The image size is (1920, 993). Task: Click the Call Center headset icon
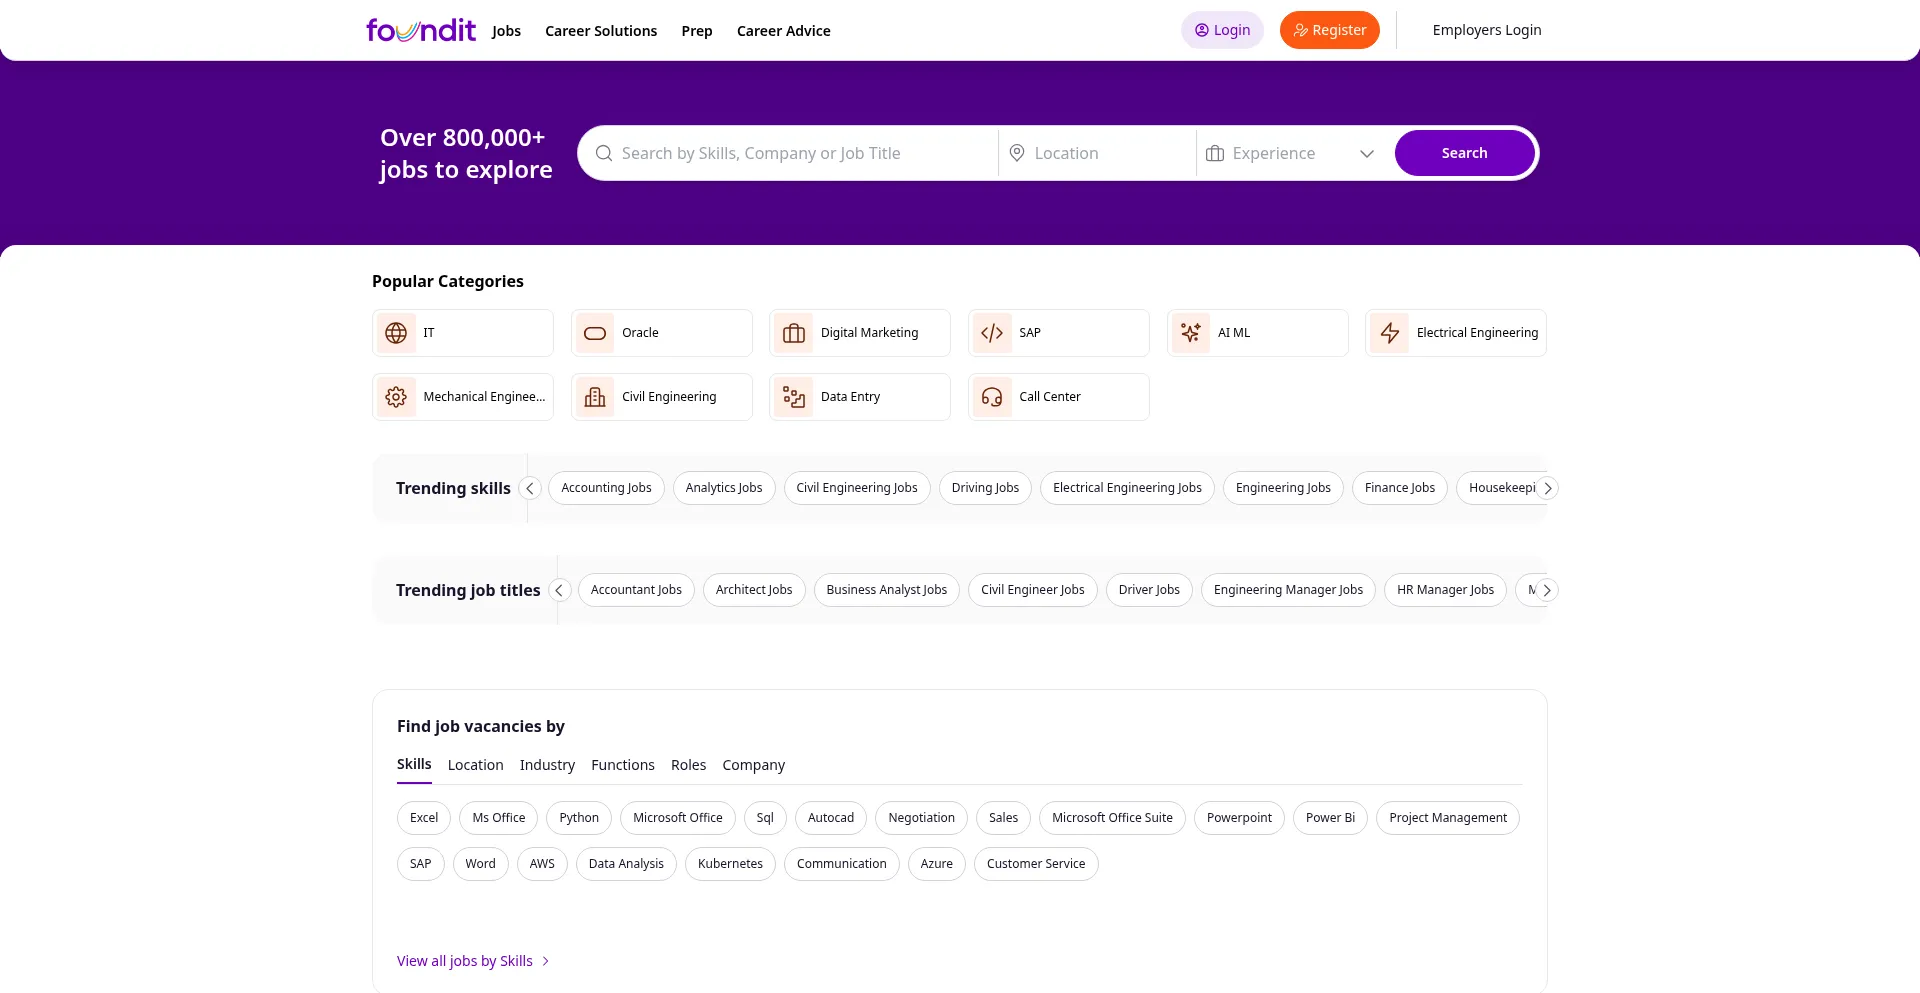(x=992, y=397)
